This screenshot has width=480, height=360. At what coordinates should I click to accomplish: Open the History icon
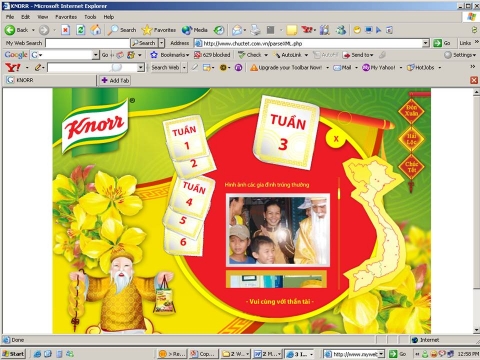pyautogui.click(x=219, y=30)
